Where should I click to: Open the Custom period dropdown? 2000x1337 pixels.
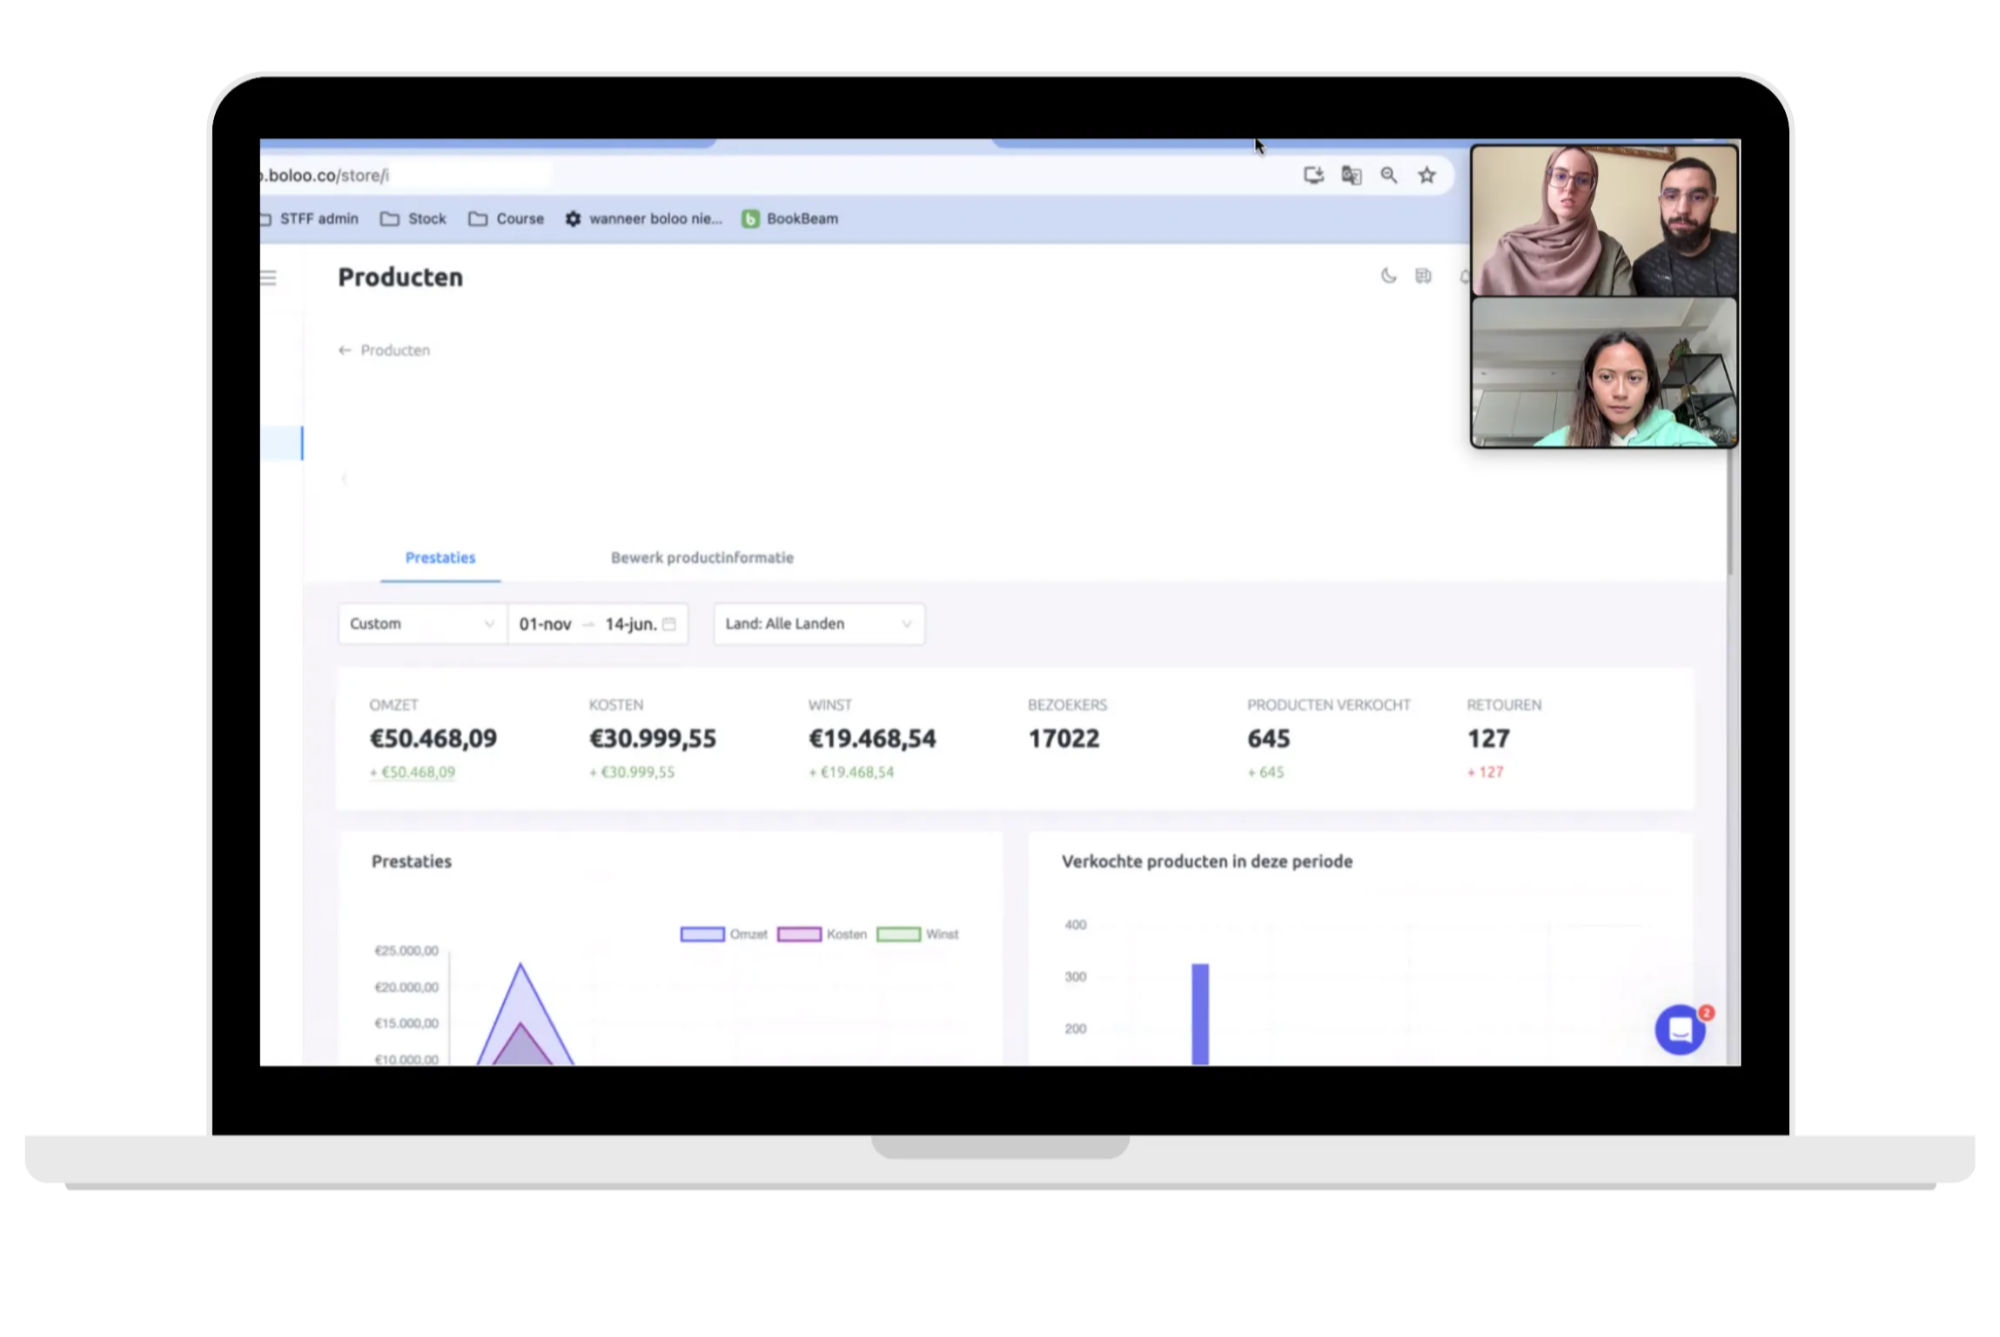pos(422,624)
